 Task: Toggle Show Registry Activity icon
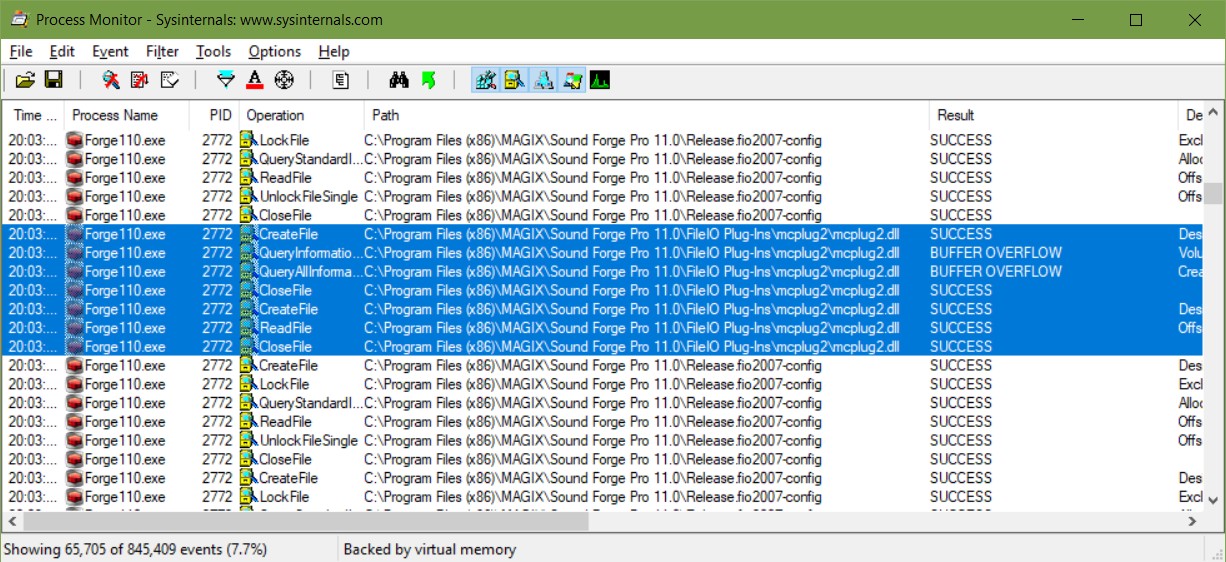pyautogui.click(x=486, y=80)
